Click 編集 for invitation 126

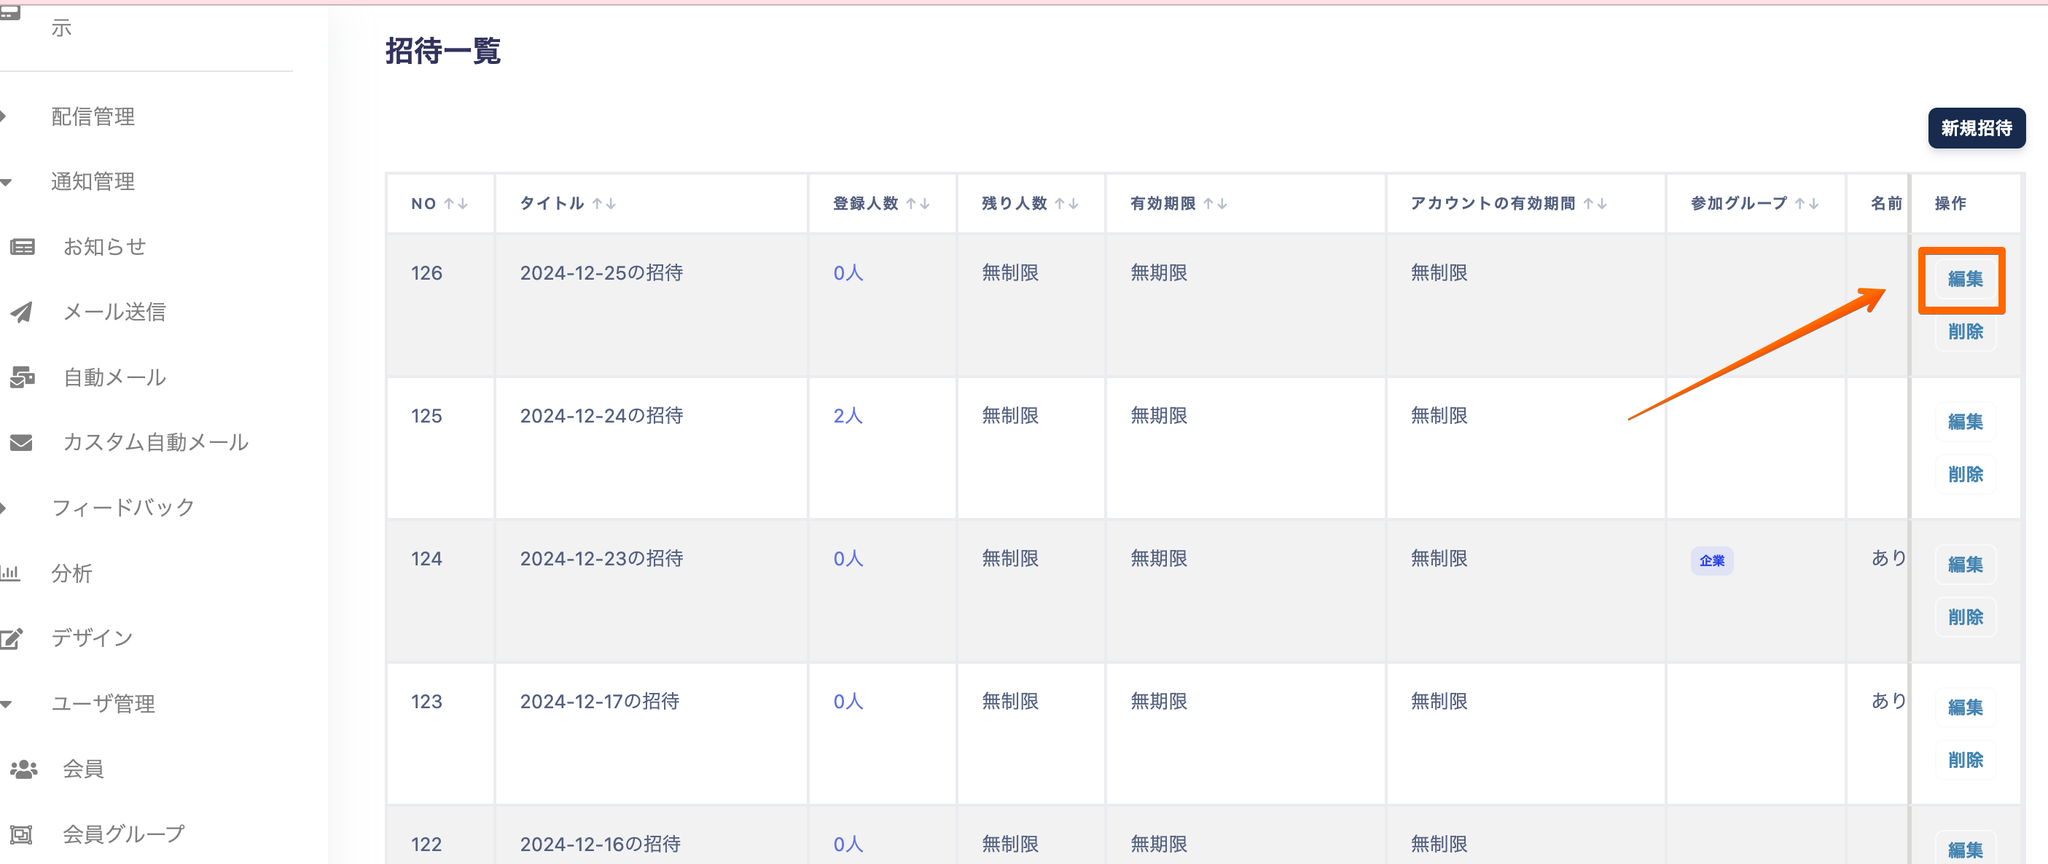pos(1965,279)
